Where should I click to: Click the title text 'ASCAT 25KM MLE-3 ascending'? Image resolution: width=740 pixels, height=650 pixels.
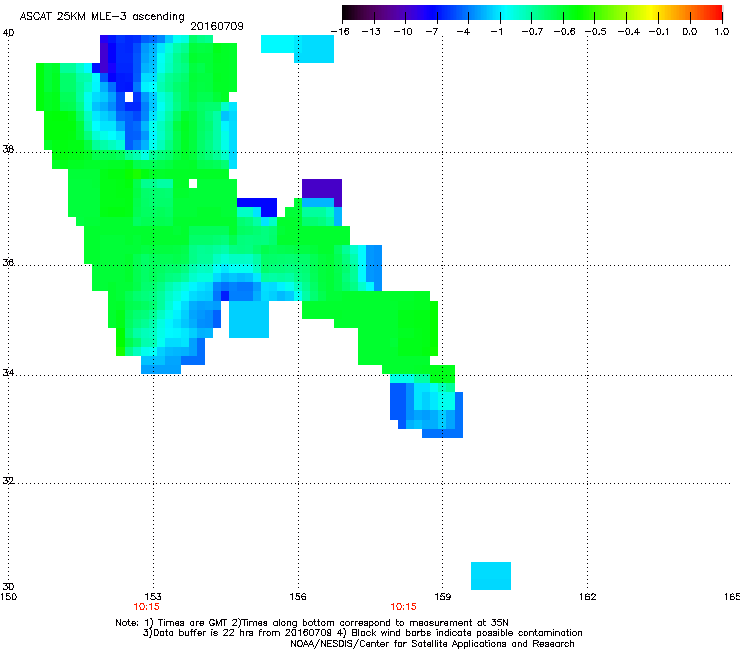coord(102,16)
